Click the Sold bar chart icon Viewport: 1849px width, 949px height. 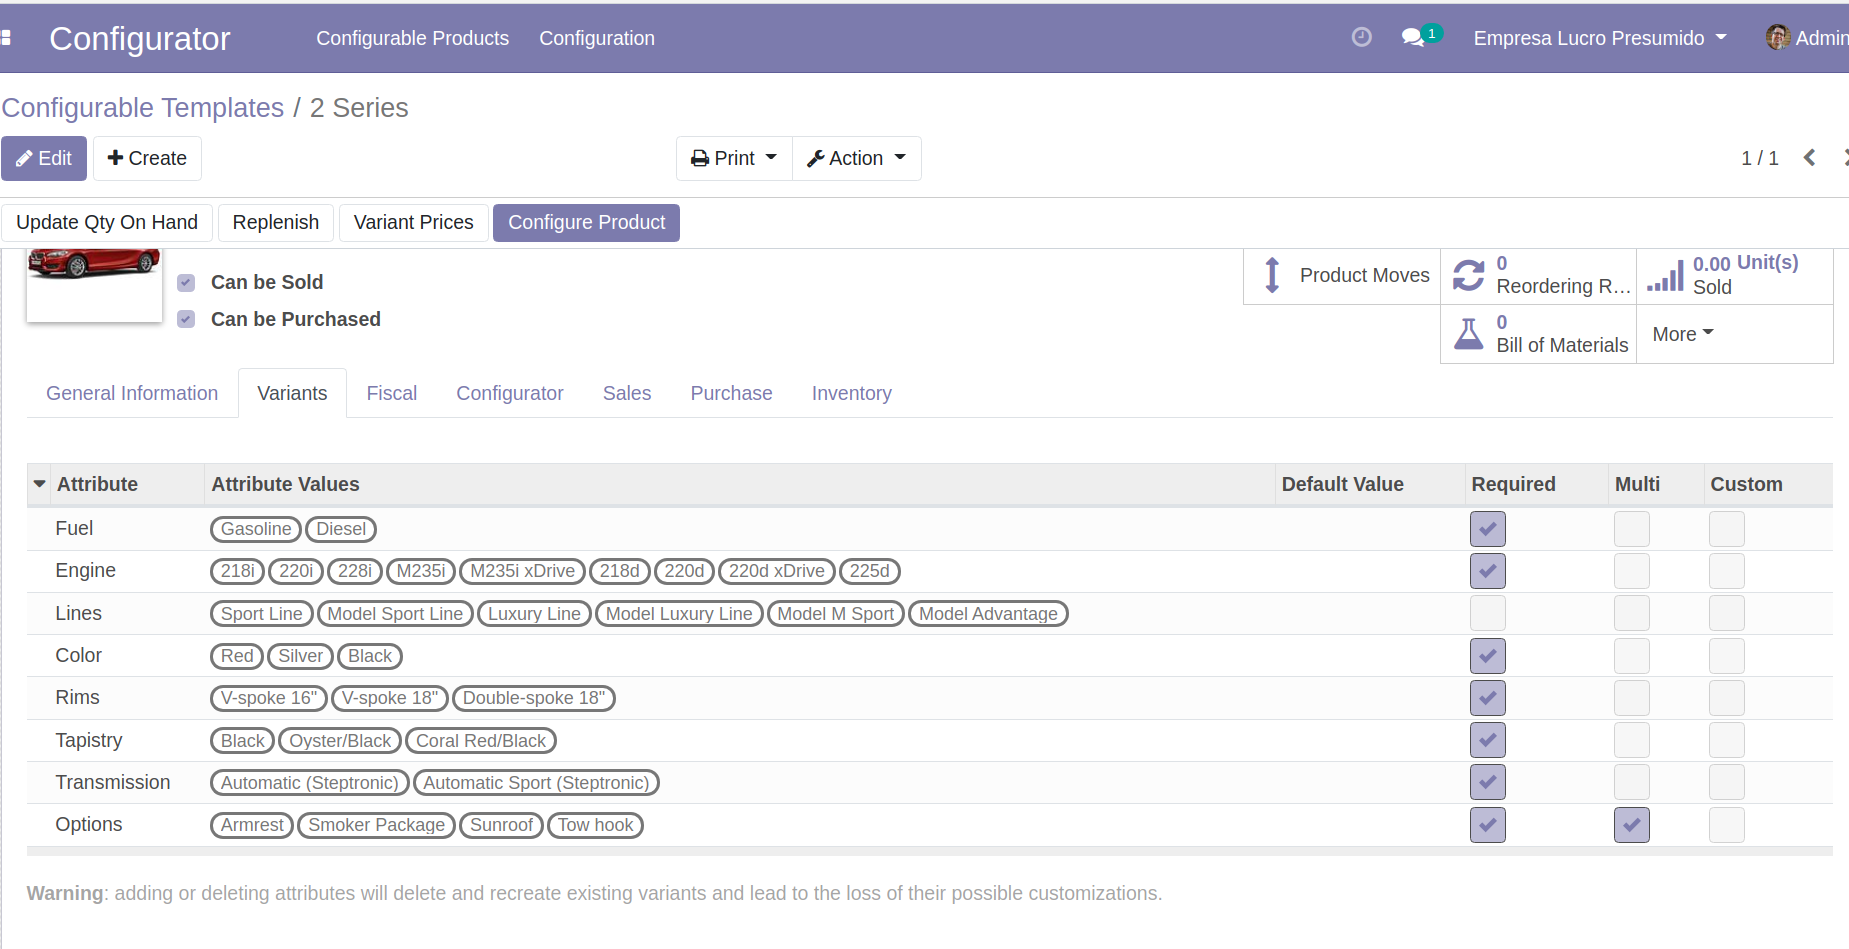point(1665,276)
